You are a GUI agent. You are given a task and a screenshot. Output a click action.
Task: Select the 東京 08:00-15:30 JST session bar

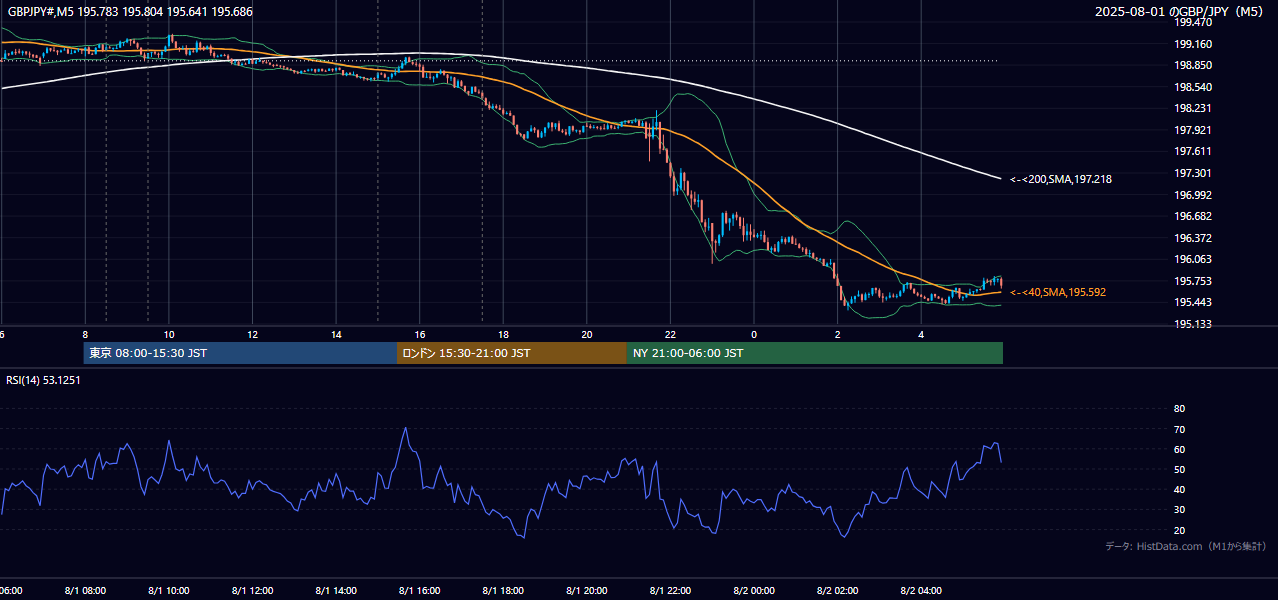tap(240, 353)
